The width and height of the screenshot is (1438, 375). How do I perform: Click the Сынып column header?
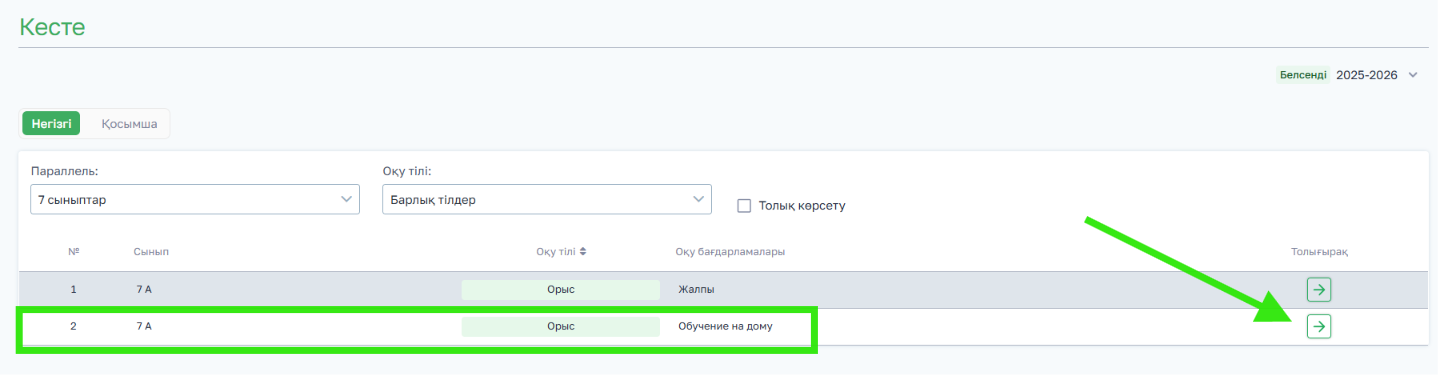pos(151,251)
